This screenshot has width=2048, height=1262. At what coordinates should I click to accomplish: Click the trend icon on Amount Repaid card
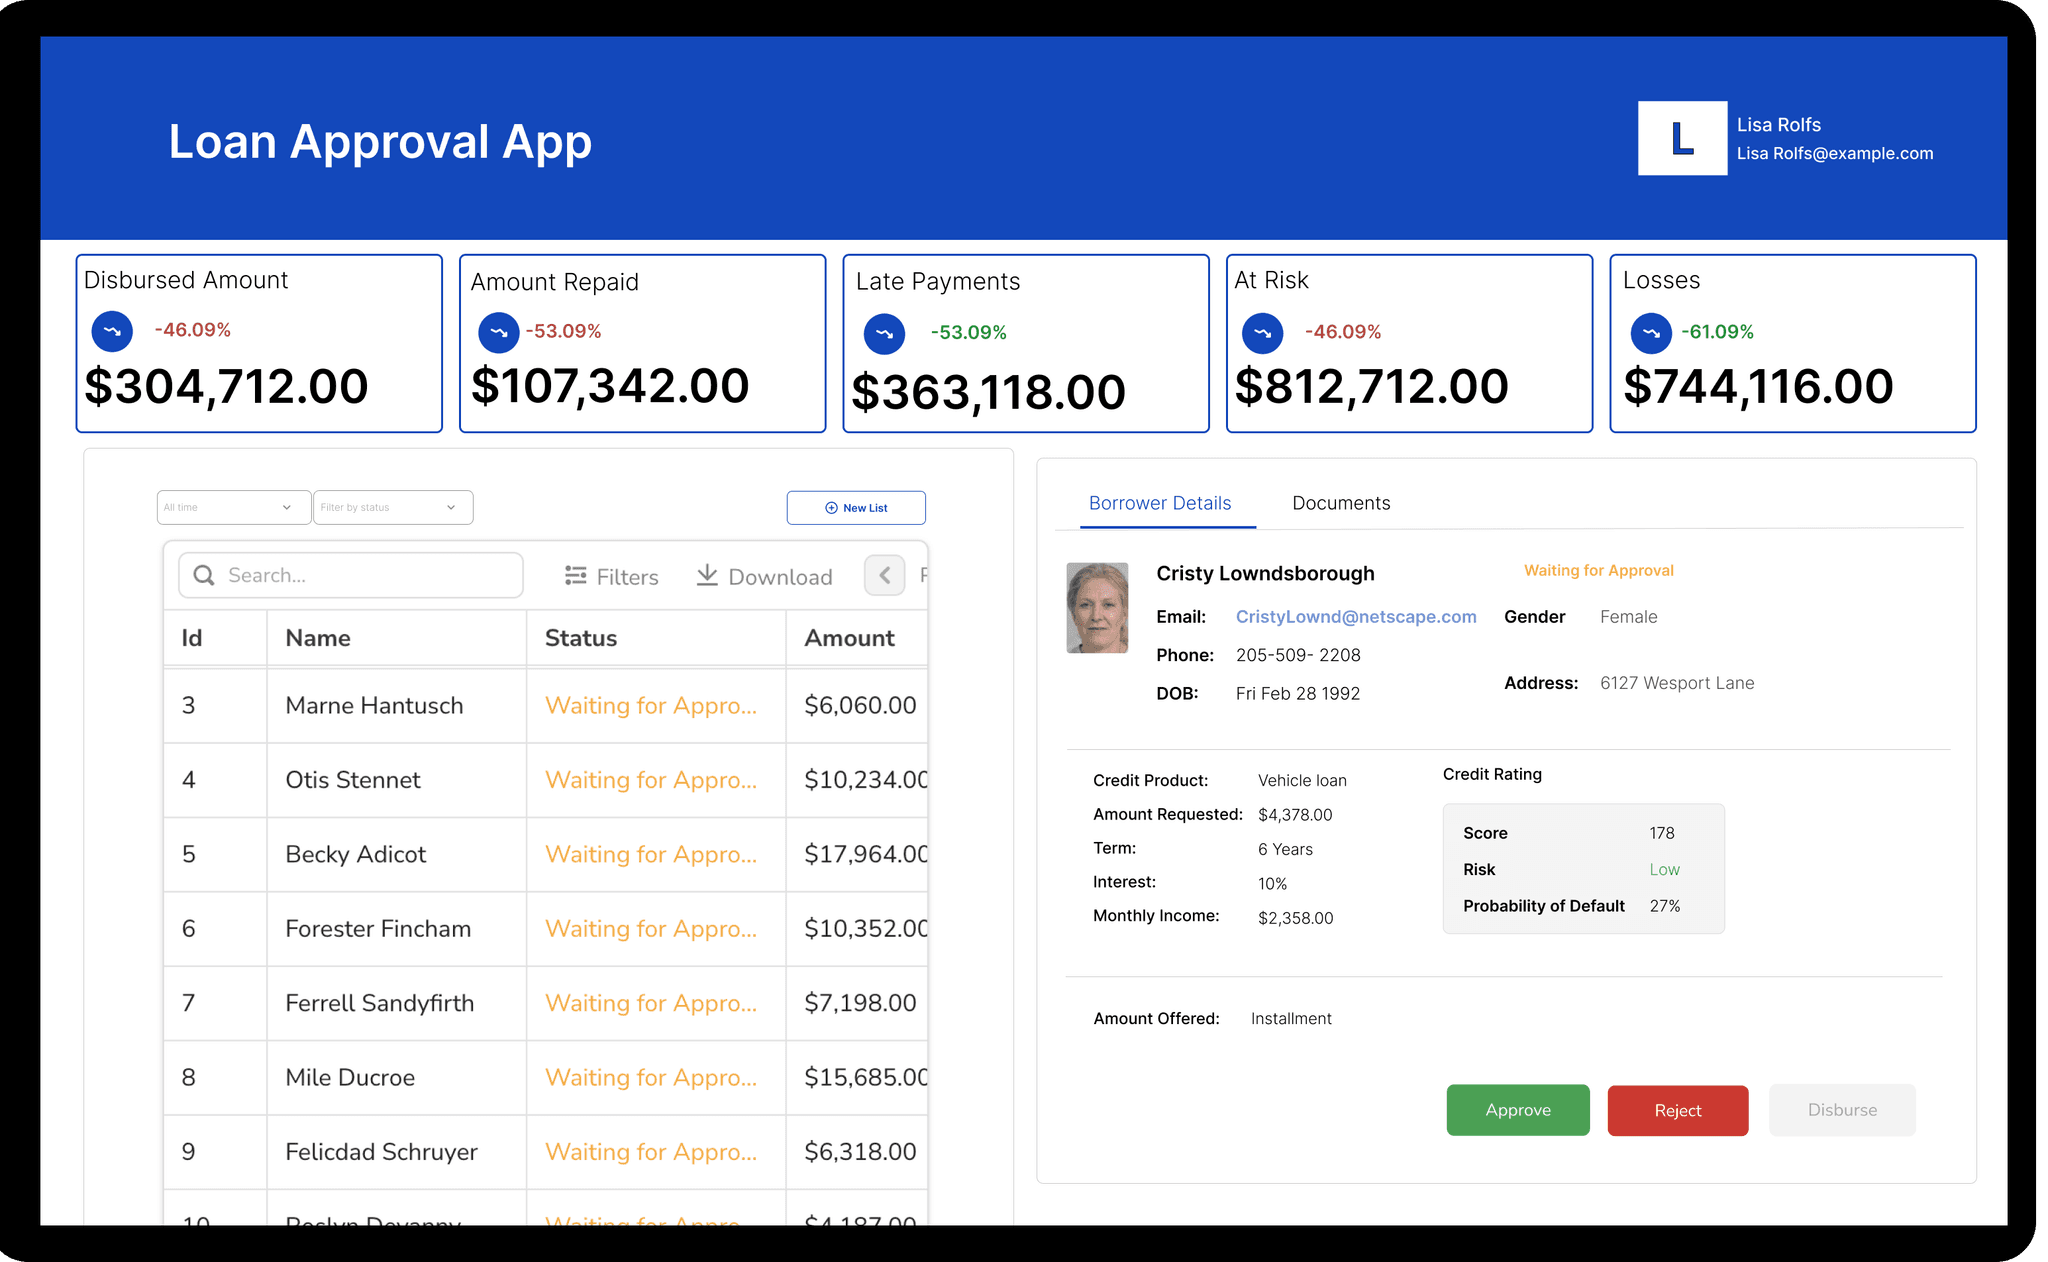tap(498, 333)
